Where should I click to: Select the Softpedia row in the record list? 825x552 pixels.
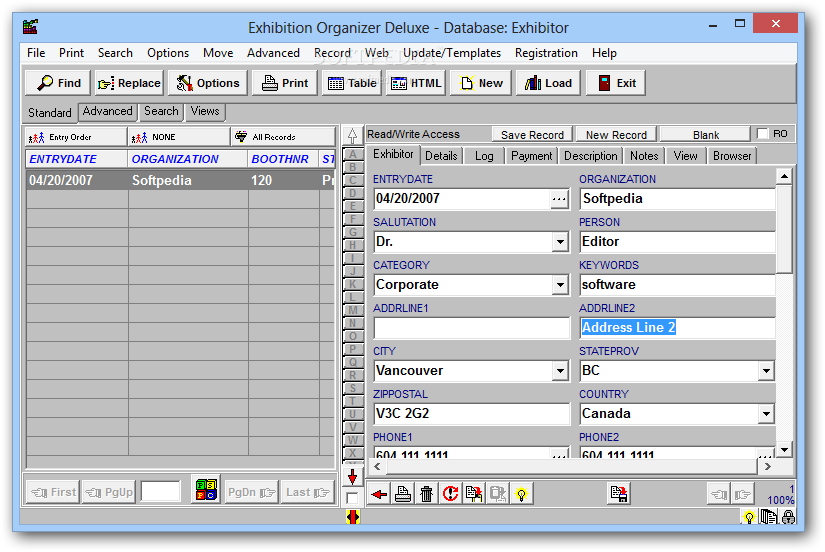180,180
